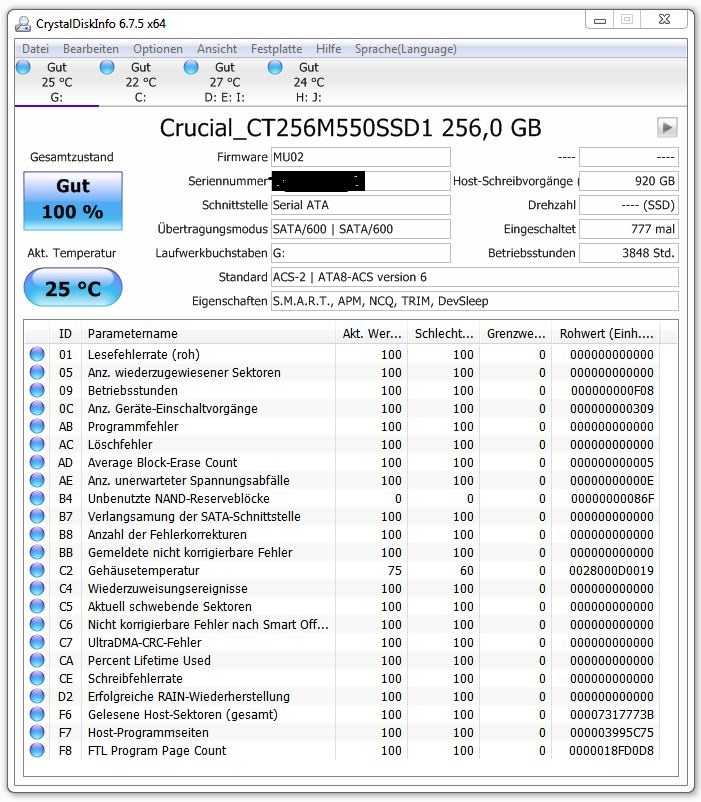Open the Datei menu
Viewport: 701px width, 802px height.
click(x=35, y=49)
